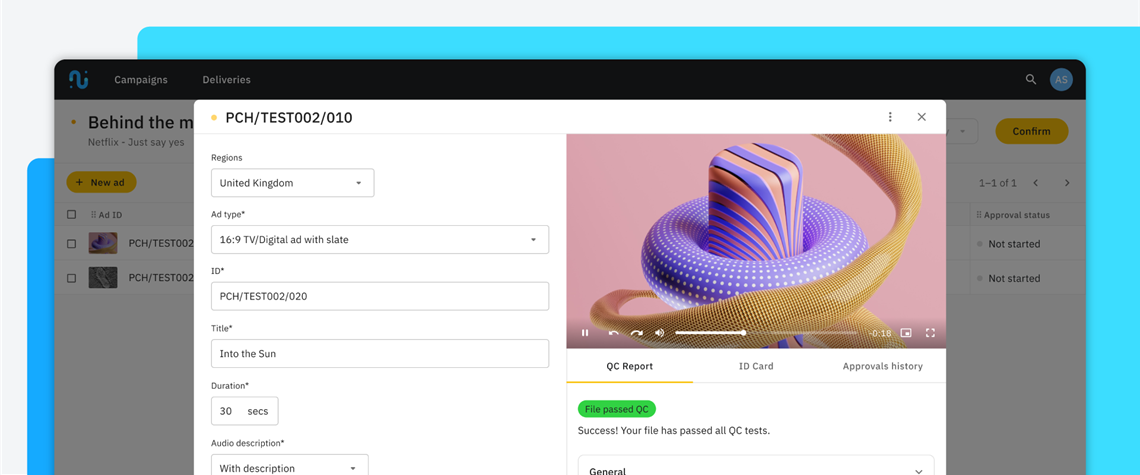
Task: Pause the video playback
Action: (x=585, y=333)
